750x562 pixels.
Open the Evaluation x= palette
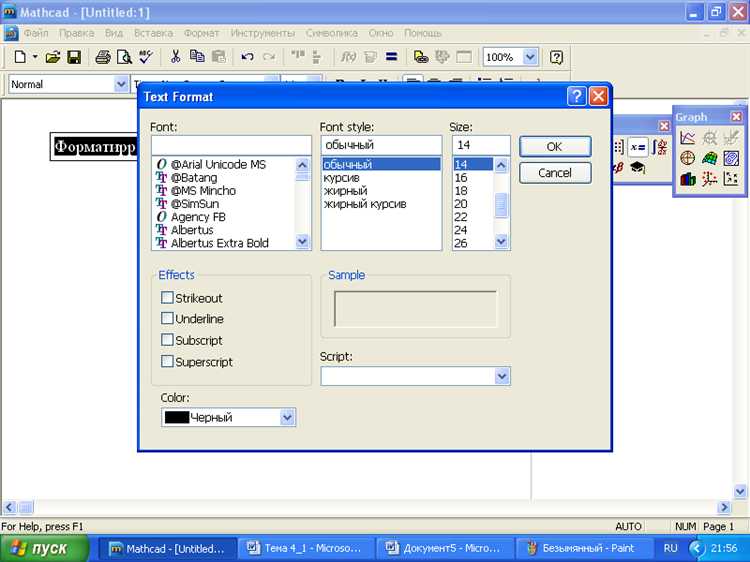tap(638, 147)
